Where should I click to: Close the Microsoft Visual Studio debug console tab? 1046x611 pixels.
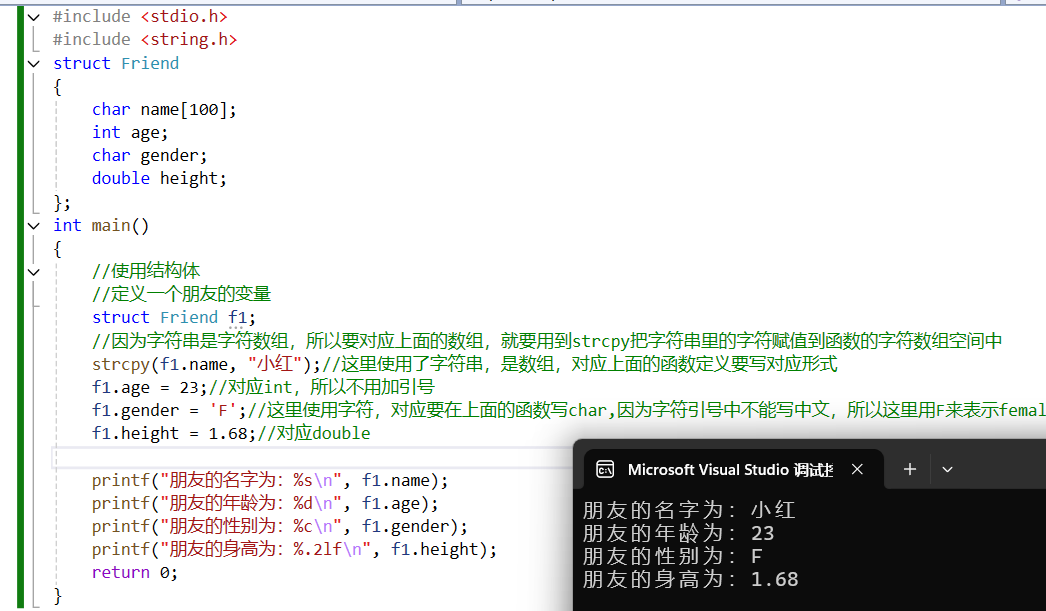pos(857,470)
